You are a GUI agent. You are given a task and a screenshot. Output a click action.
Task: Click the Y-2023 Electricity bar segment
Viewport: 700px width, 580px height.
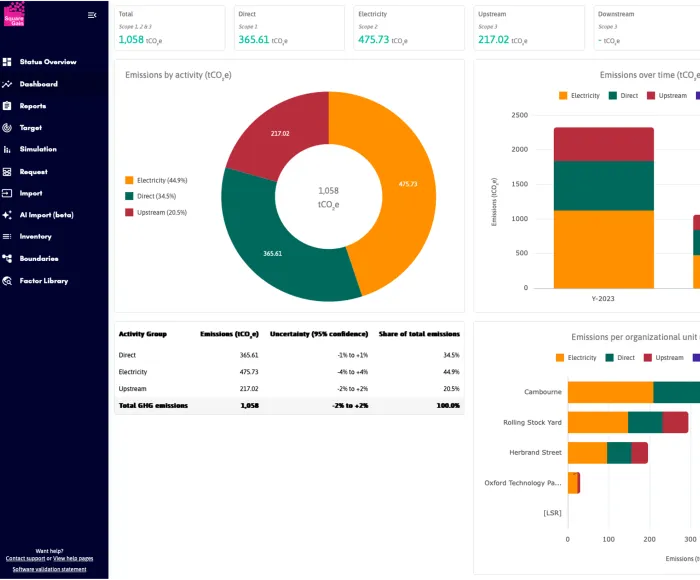(604, 249)
